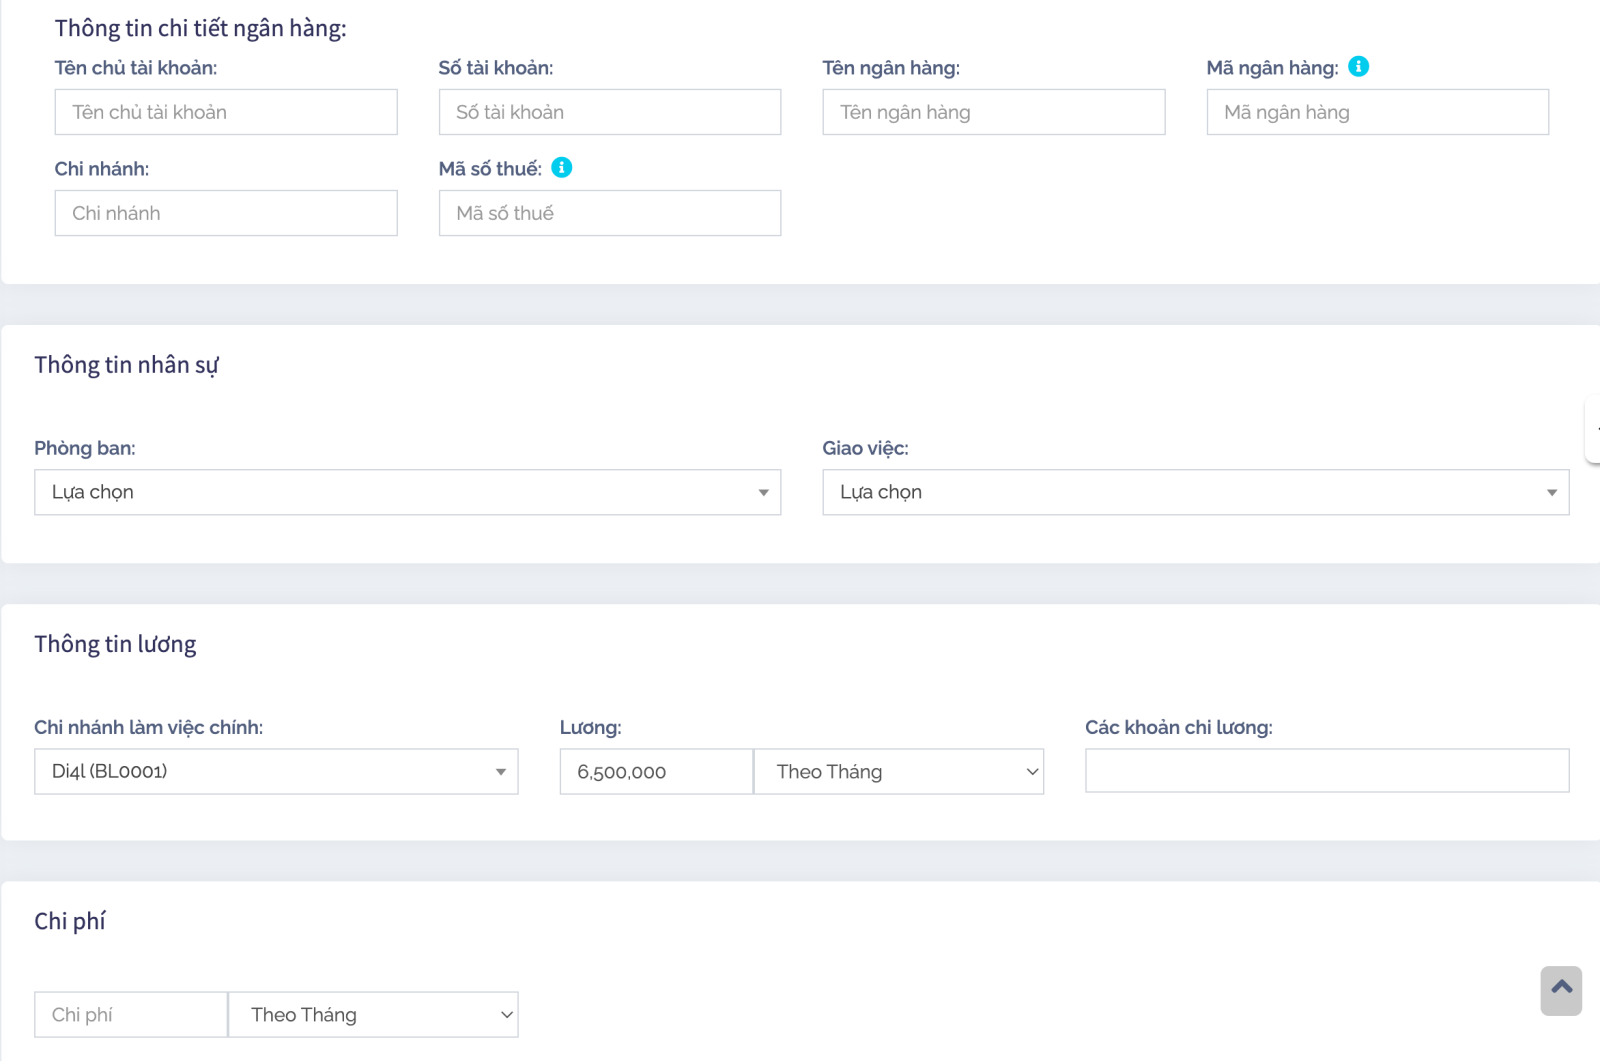
Task: Click the Chi phí amount input
Action: pos(131,1014)
